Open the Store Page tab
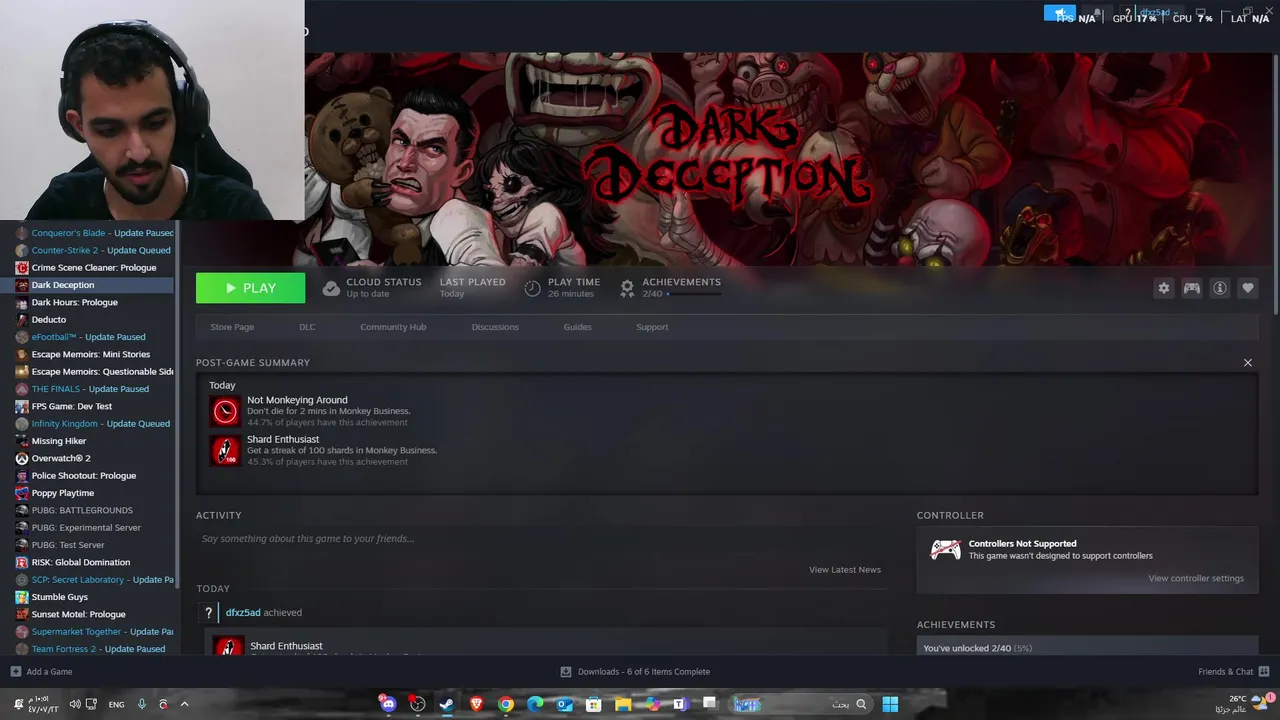The image size is (1280, 720). (232, 327)
